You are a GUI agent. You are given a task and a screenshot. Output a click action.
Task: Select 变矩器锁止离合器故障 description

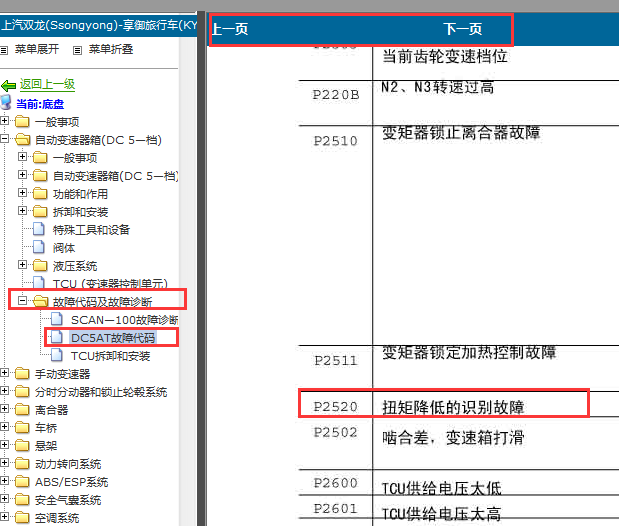point(461,133)
